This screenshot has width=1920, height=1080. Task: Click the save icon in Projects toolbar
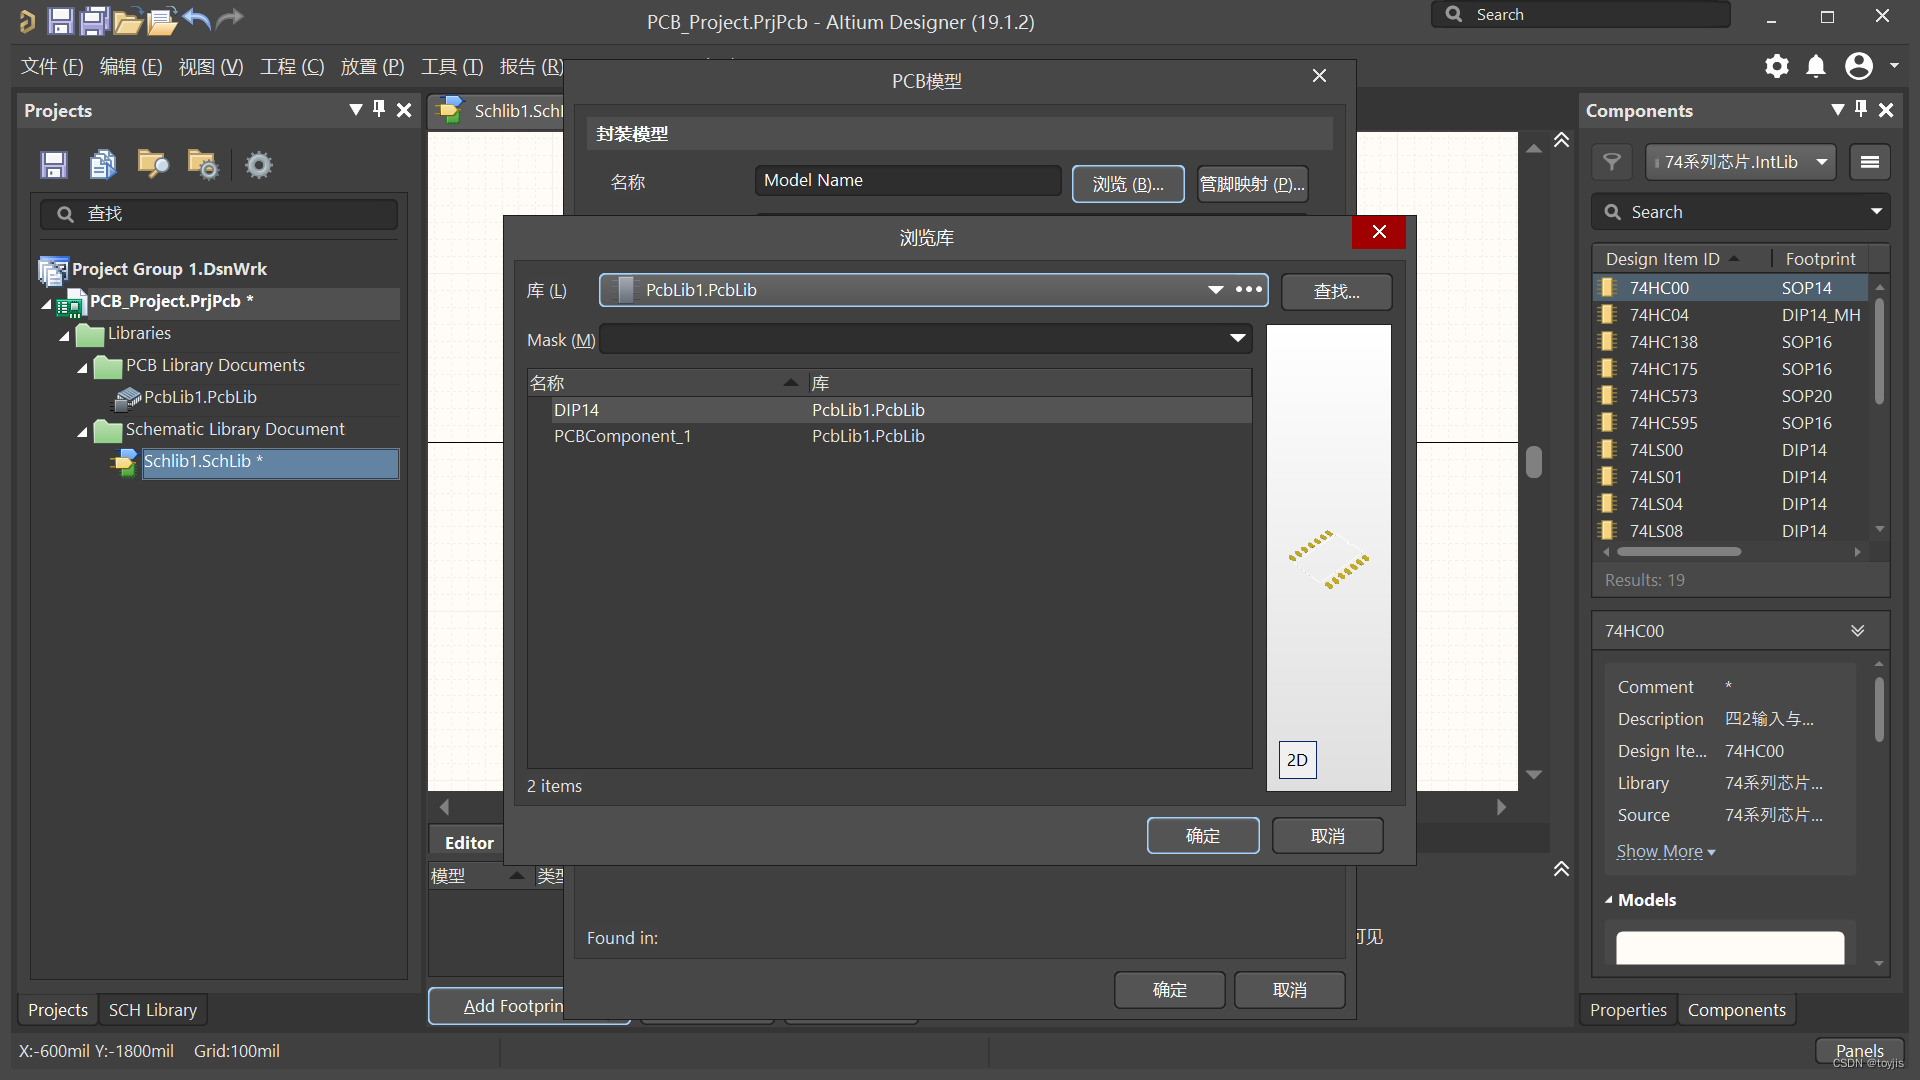54,164
